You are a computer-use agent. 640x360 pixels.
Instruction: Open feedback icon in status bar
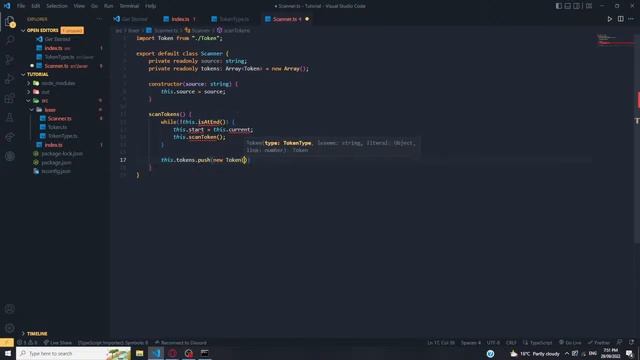pos(619,342)
